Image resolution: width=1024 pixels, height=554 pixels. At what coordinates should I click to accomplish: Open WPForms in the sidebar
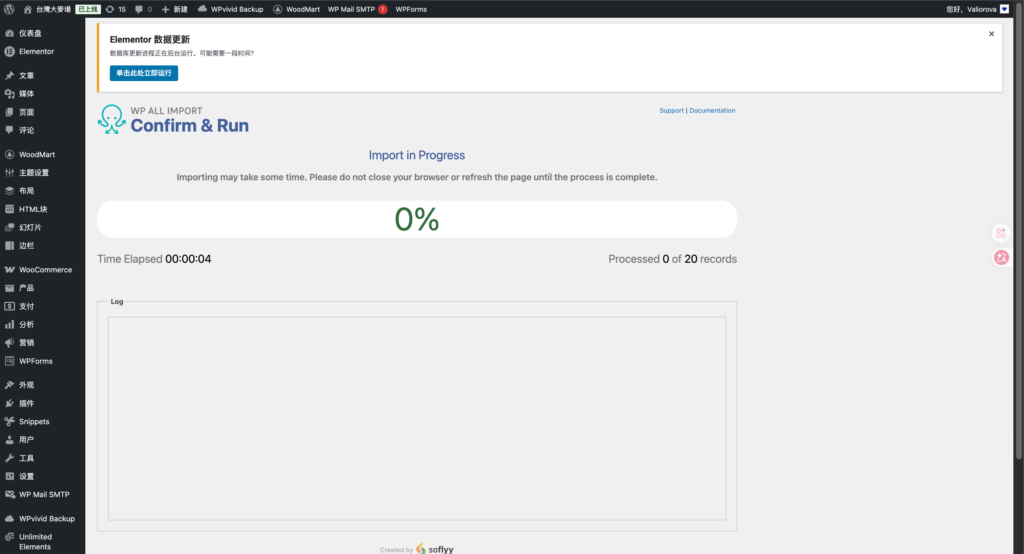35,361
